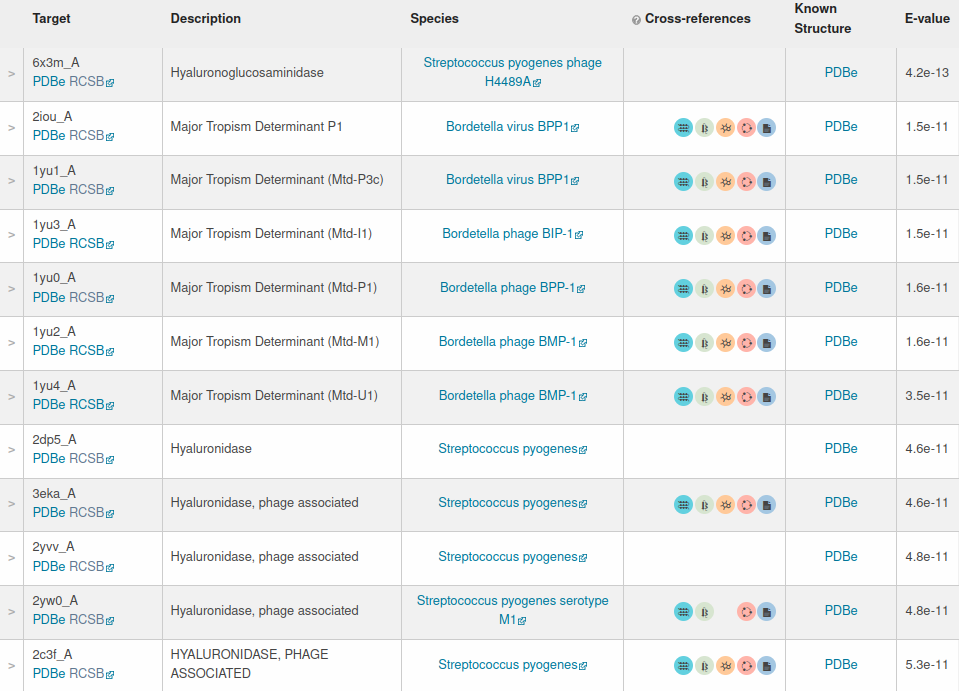
Task: Click the orange molecule icon in the 2c3f_A row
Action: tap(726, 665)
